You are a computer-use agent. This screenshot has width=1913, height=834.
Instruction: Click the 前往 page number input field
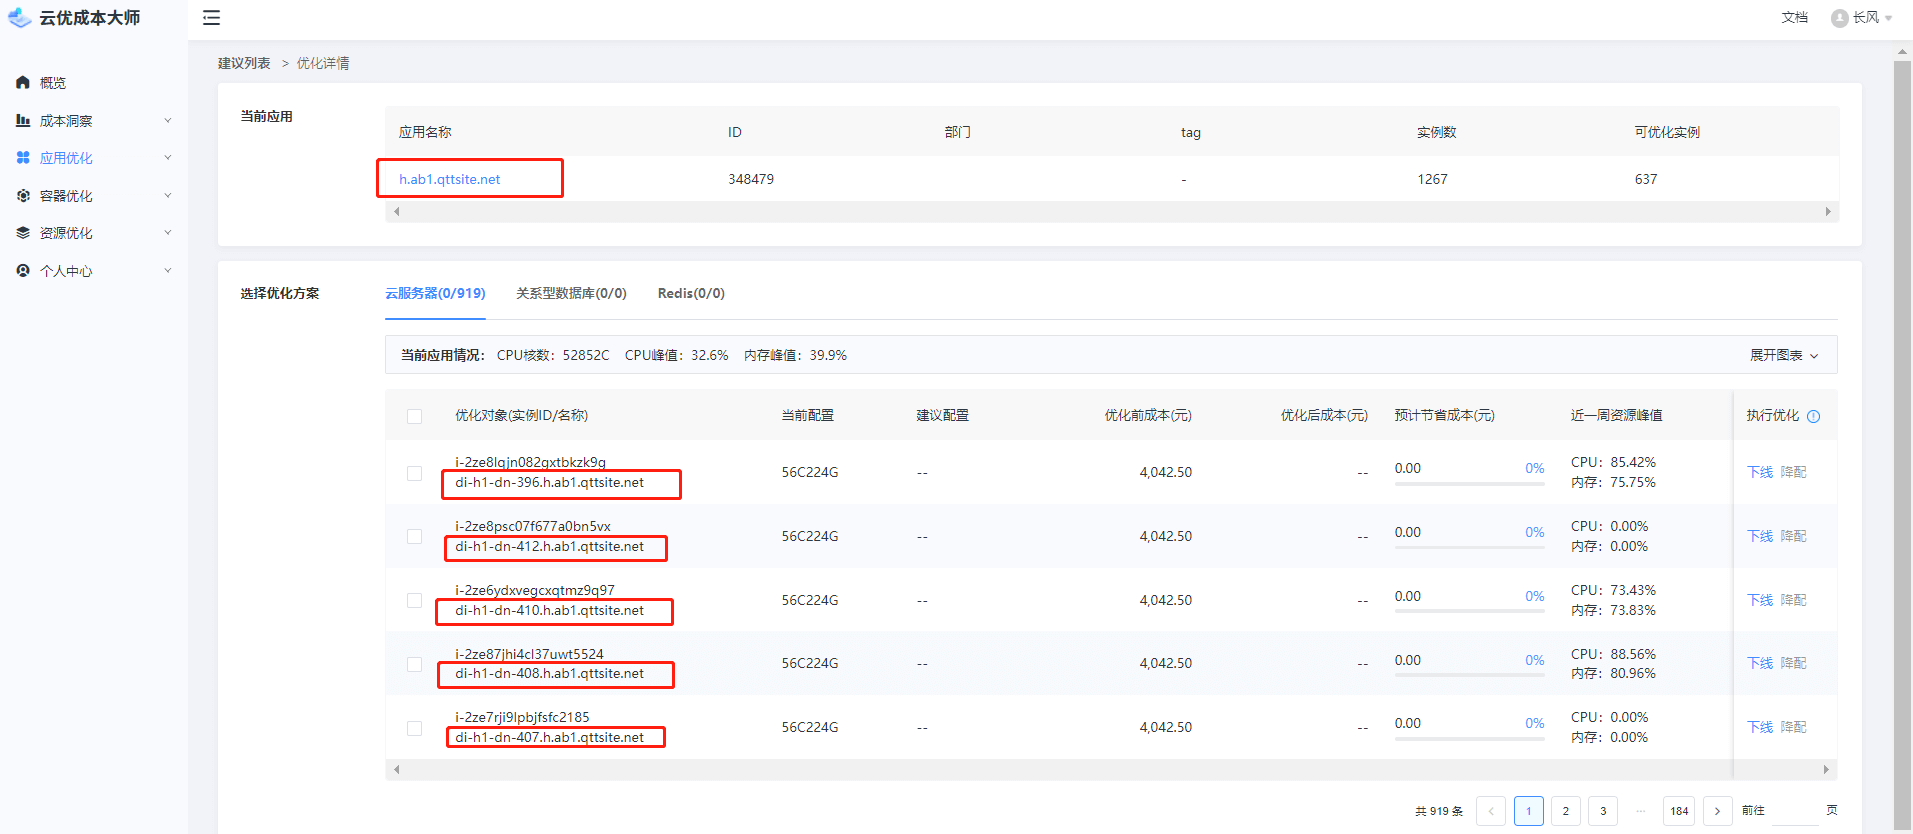[x=1794, y=811]
